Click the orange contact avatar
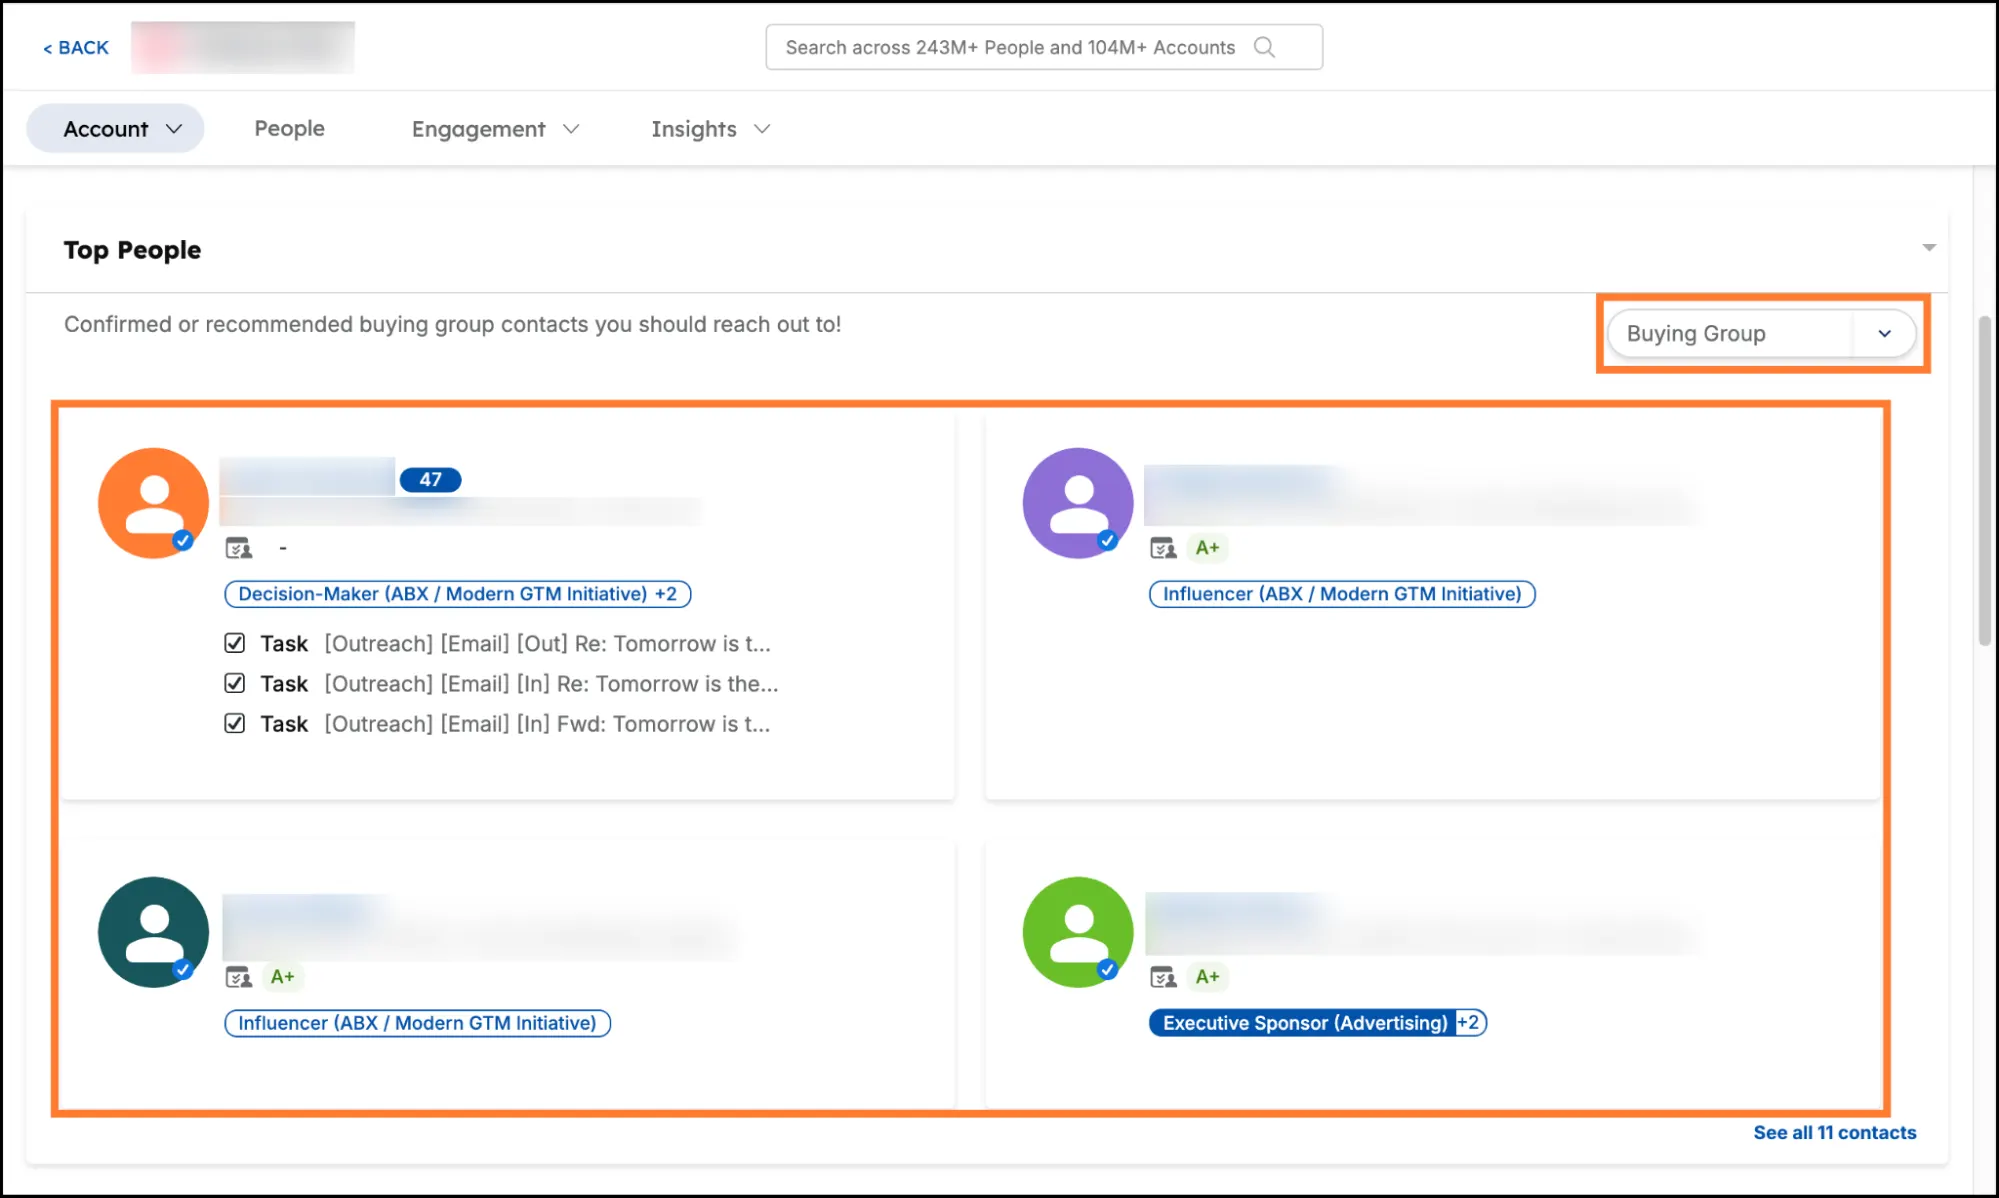The width and height of the screenshot is (1999, 1198). tap(153, 503)
